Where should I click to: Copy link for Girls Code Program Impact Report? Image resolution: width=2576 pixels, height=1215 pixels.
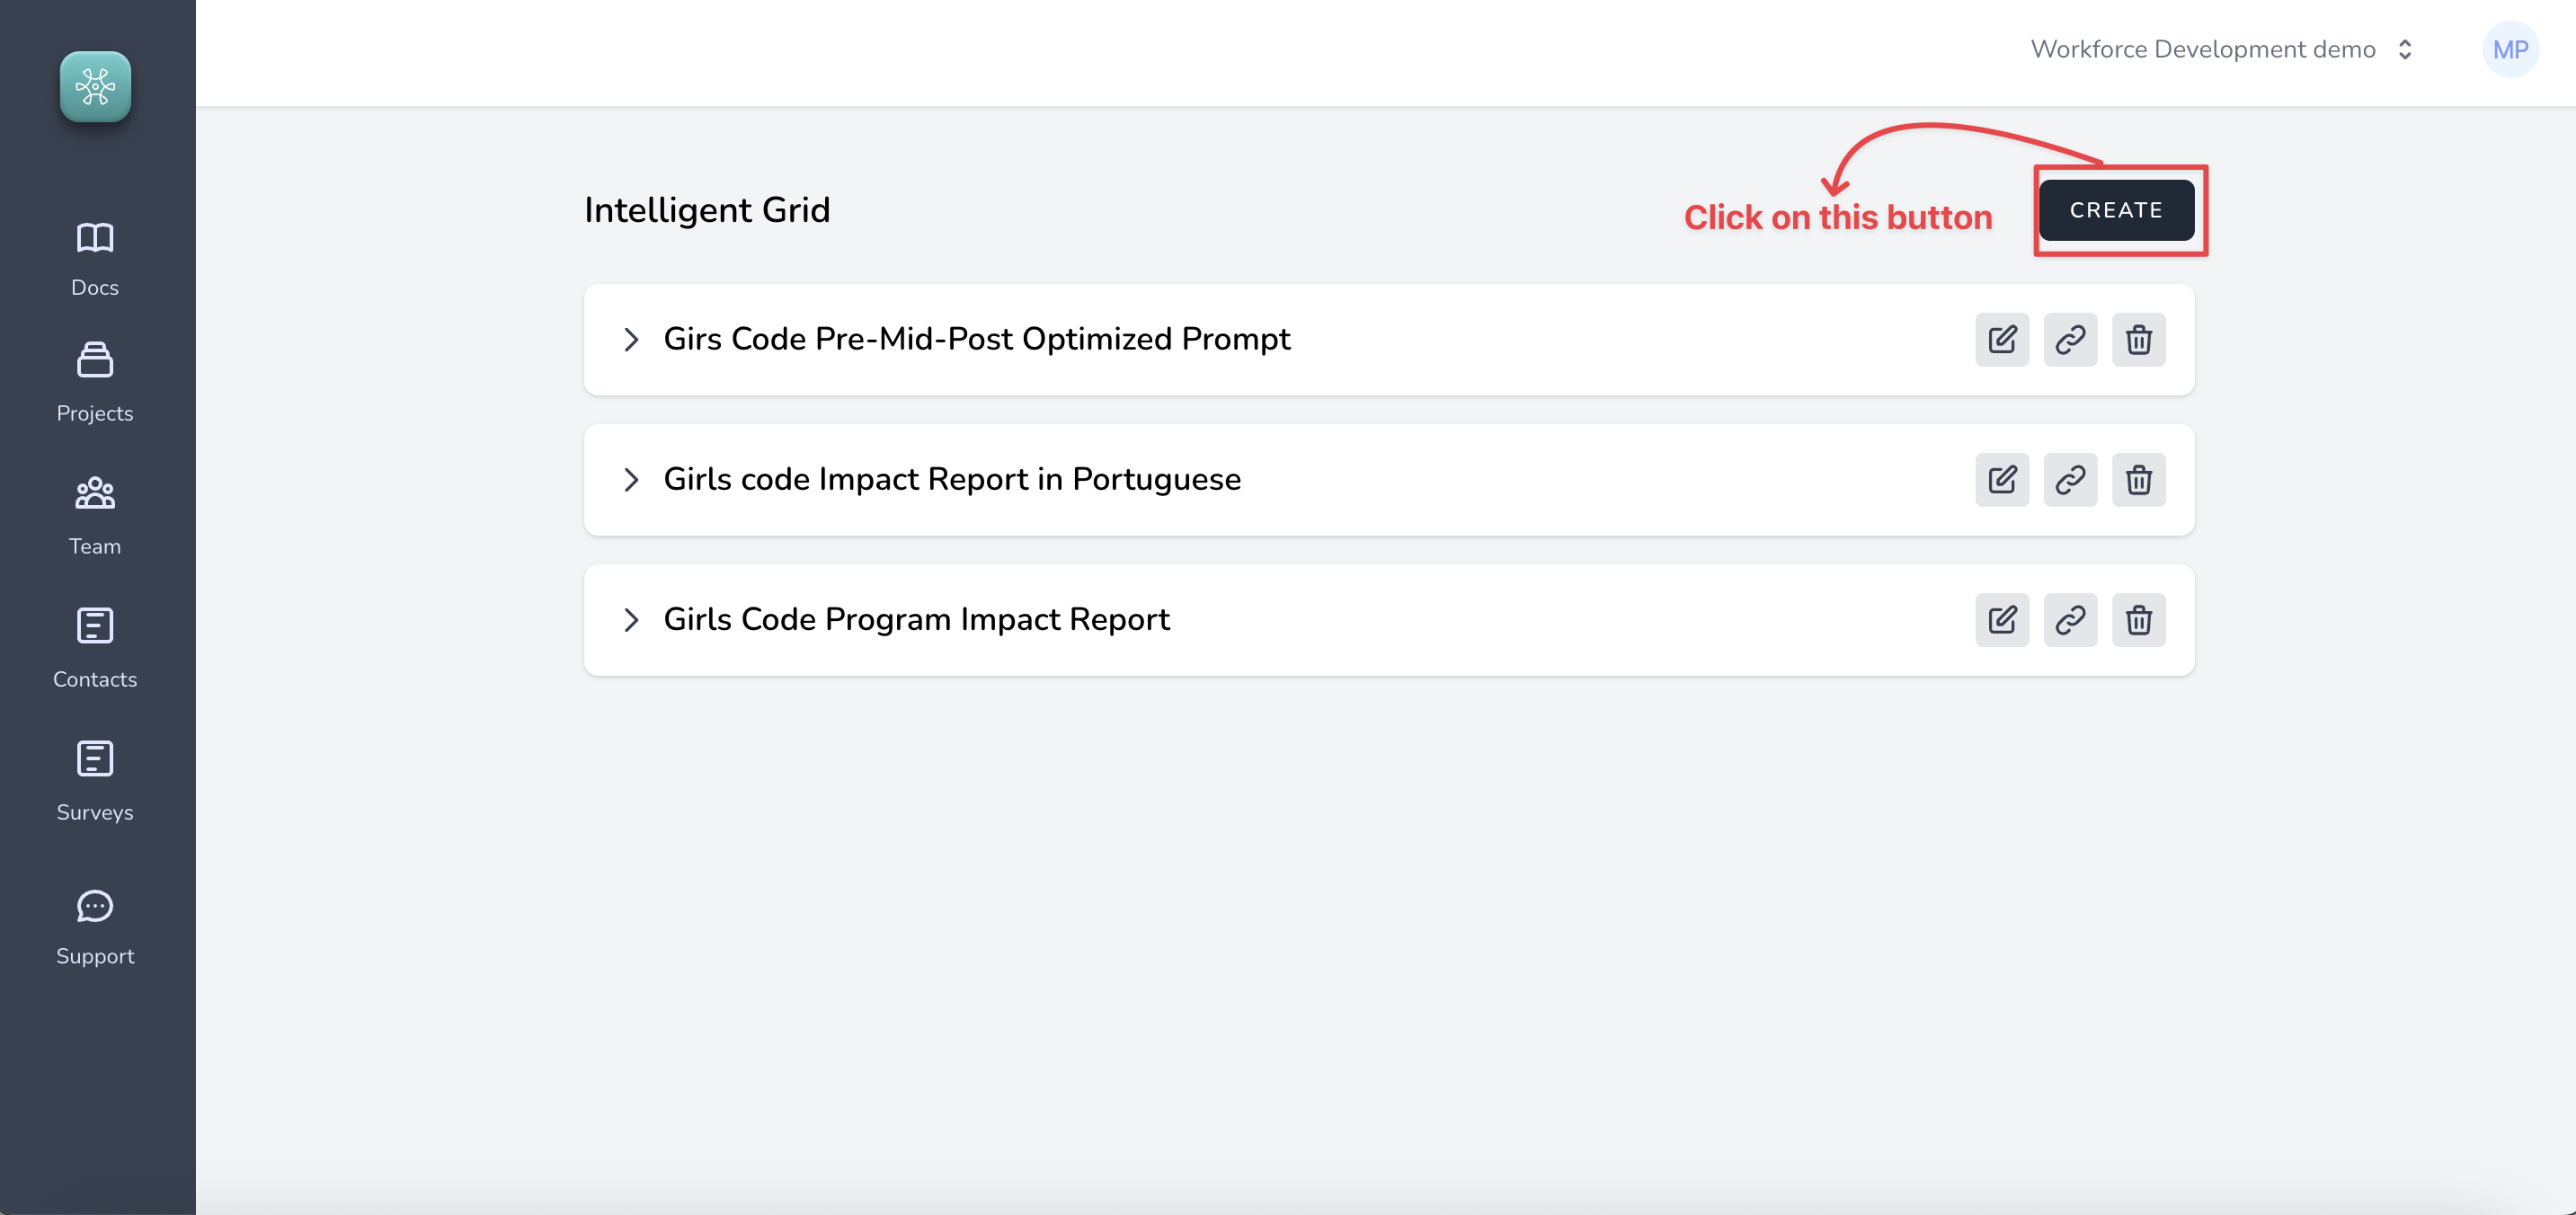2070,620
